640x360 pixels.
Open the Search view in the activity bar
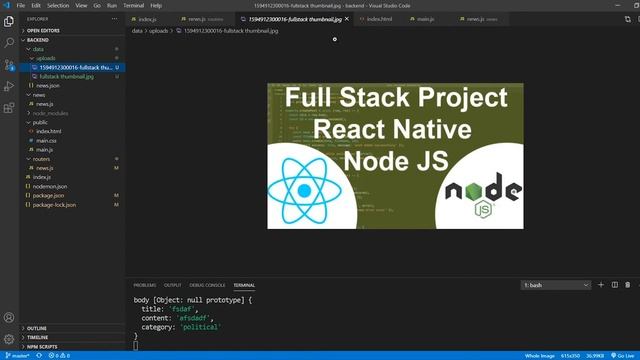pos(9,42)
